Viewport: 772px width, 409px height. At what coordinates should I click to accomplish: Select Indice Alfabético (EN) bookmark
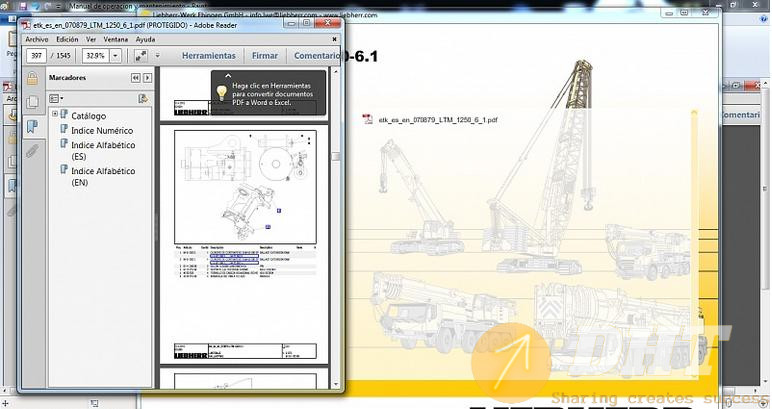tap(103, 177)
